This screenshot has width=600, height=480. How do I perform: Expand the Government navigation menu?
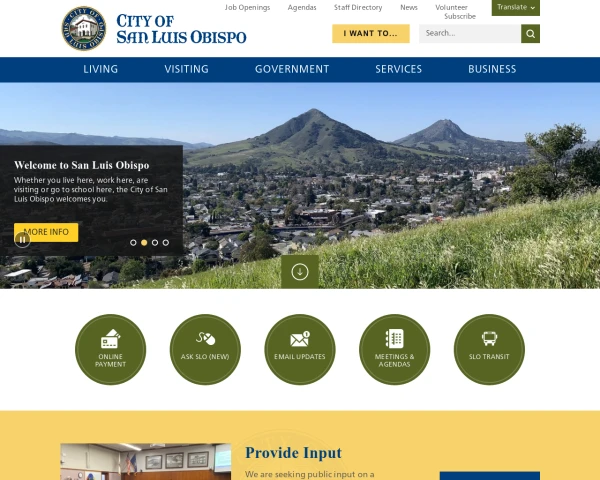coord(292,69)
